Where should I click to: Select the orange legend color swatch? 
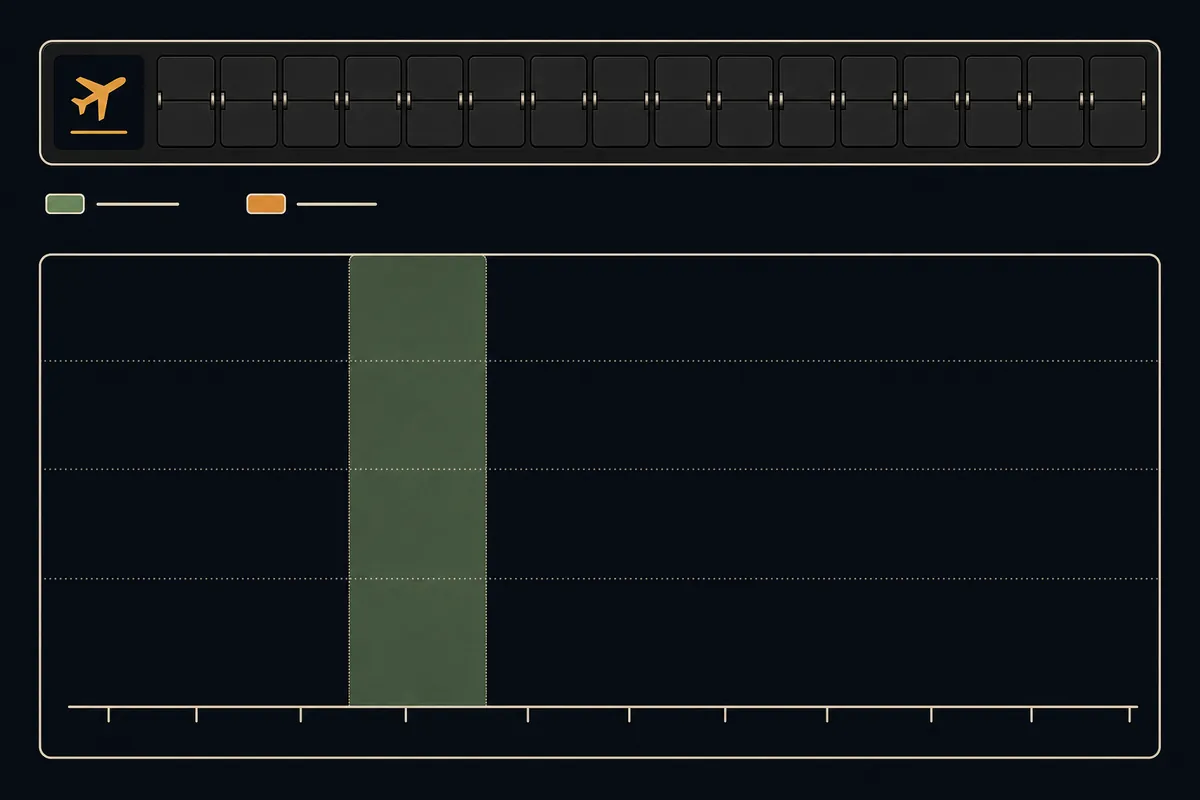[266, 204]
